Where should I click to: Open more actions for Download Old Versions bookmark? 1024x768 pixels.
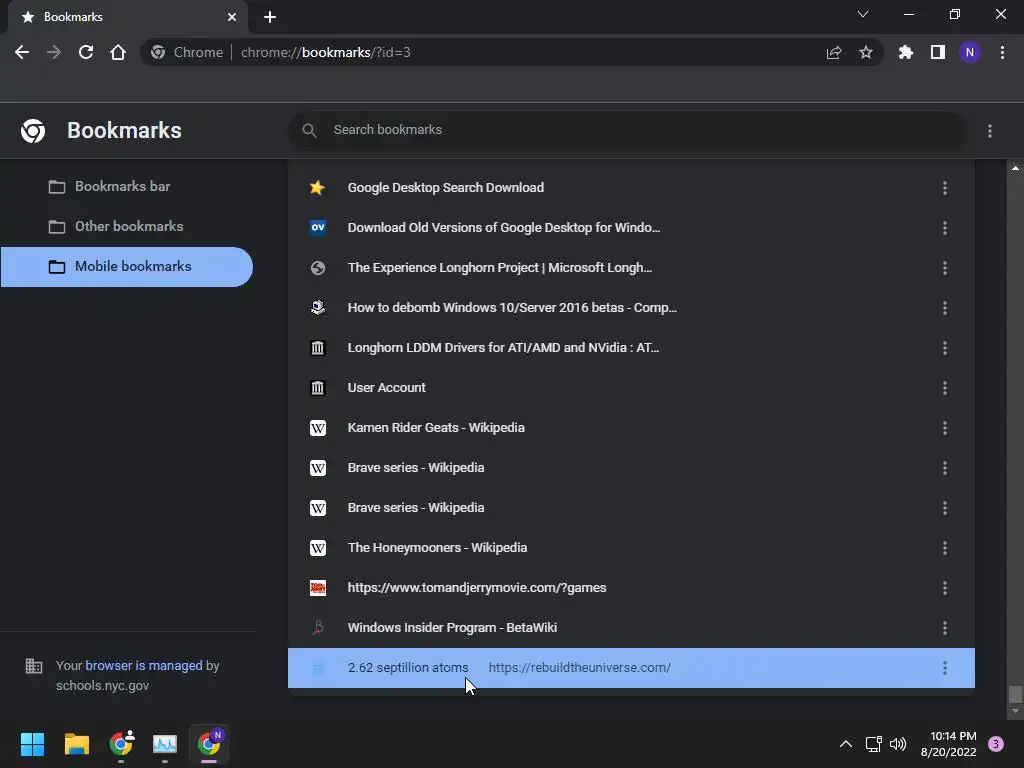[944, 228]
